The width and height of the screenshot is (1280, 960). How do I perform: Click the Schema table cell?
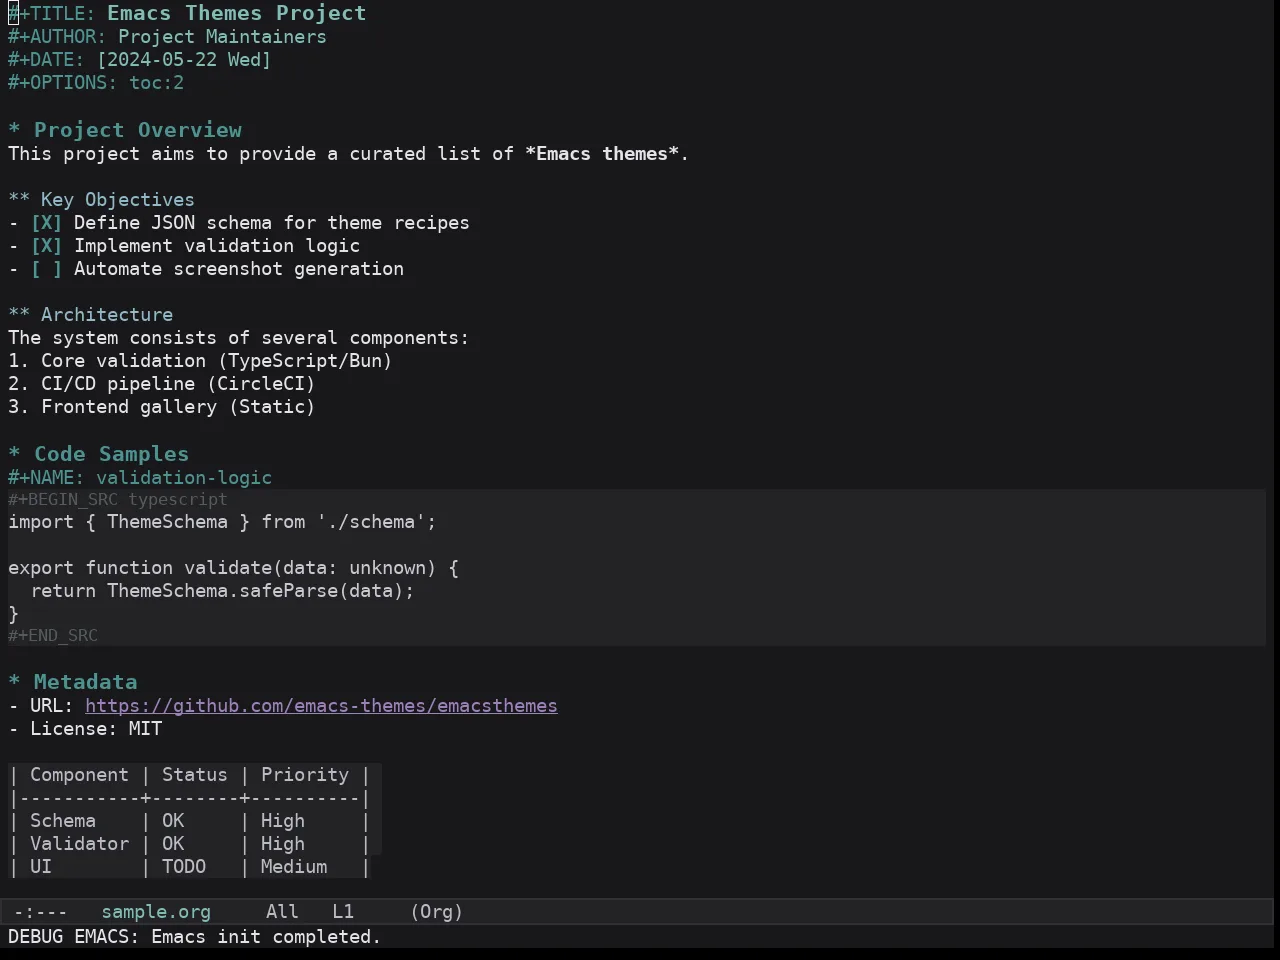click(x=63, y=821)
